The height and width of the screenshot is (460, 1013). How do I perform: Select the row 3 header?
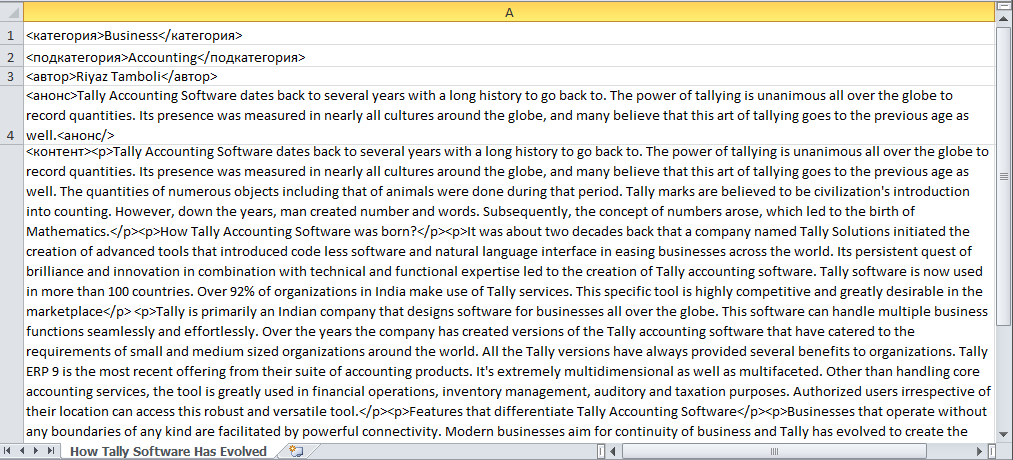tap(10, 76)
